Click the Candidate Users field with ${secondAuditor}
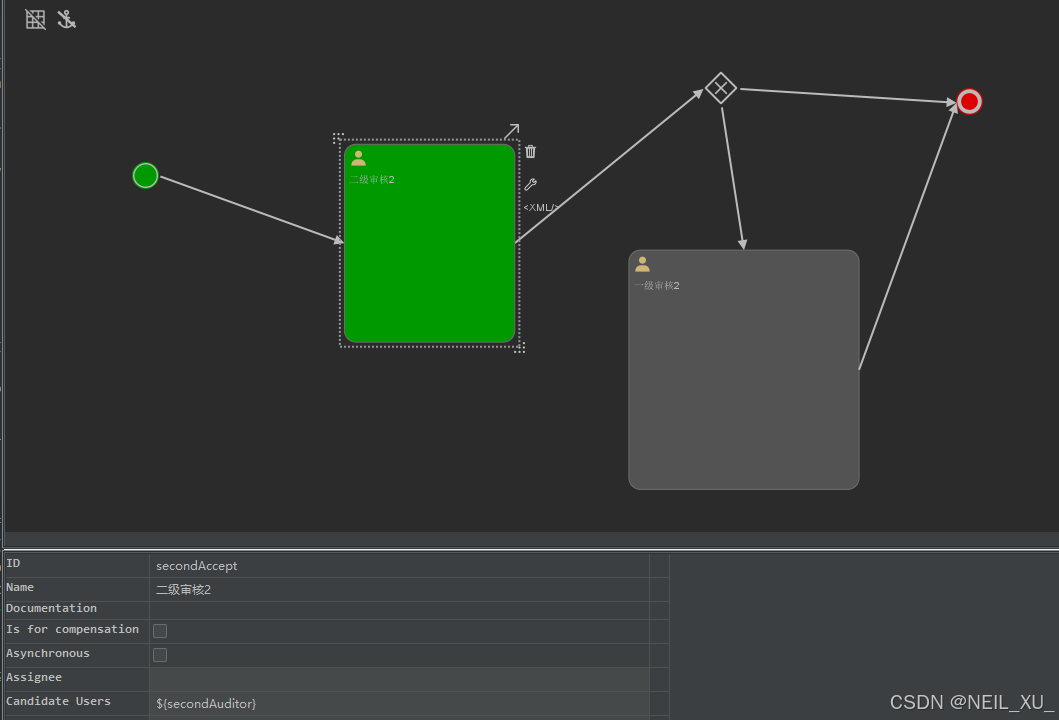Viewport: 1059px width, 720px height. pyautogui.click(x=398, y=704)
